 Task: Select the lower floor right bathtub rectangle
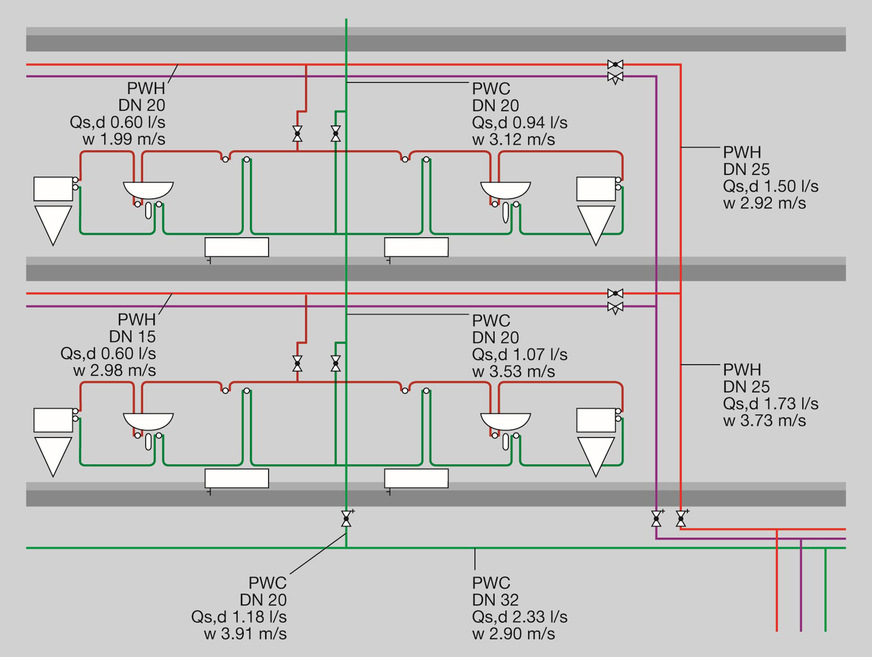(x=417, y=477)
